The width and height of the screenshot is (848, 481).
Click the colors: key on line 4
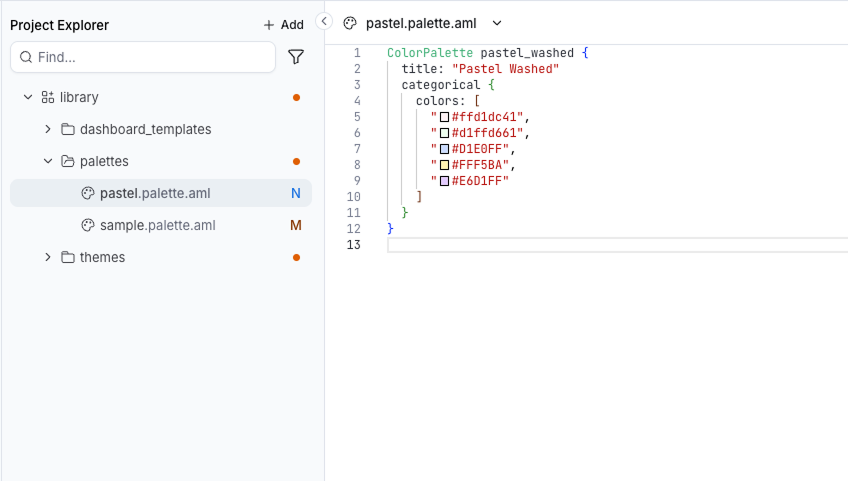point(440,101)
